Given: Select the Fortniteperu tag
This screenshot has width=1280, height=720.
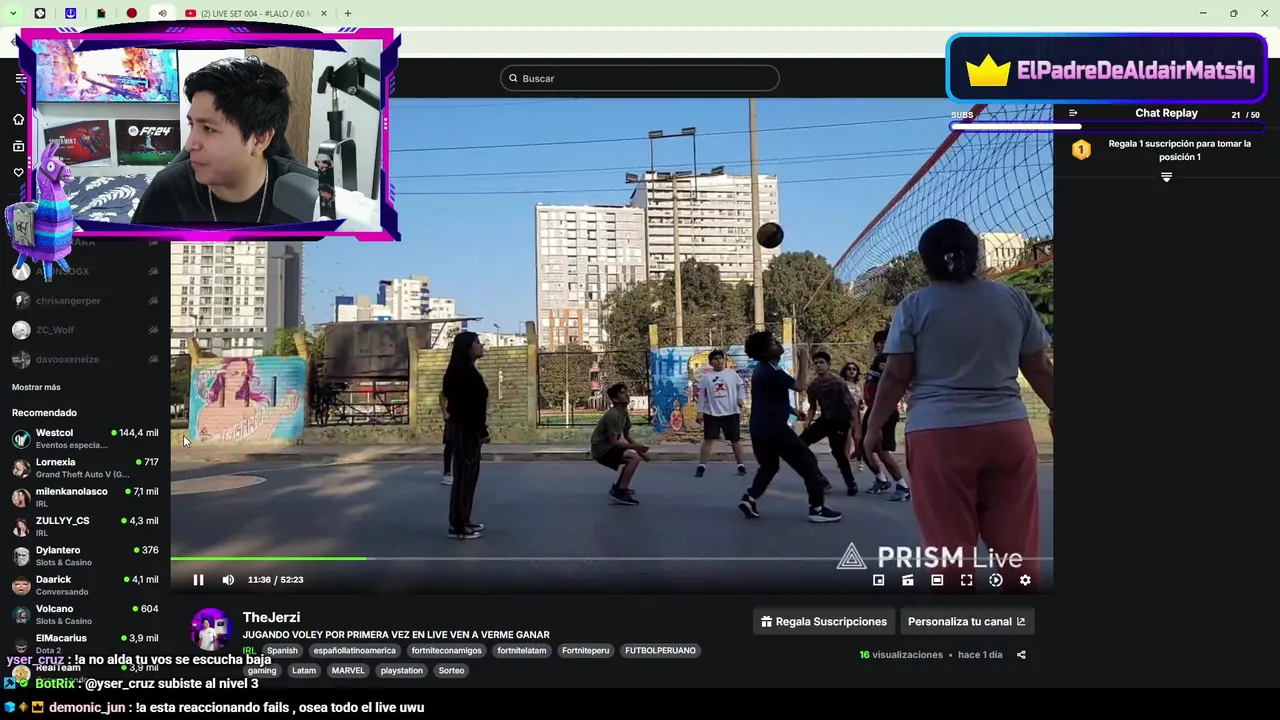Looking at the screenshot, I should tap(585, 650).
